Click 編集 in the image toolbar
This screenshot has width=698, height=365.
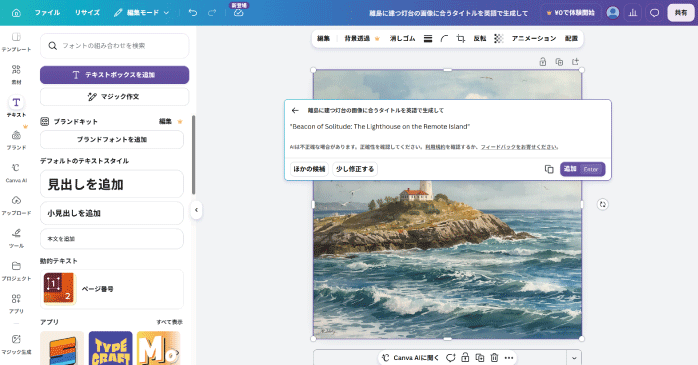tap(324, 39)
